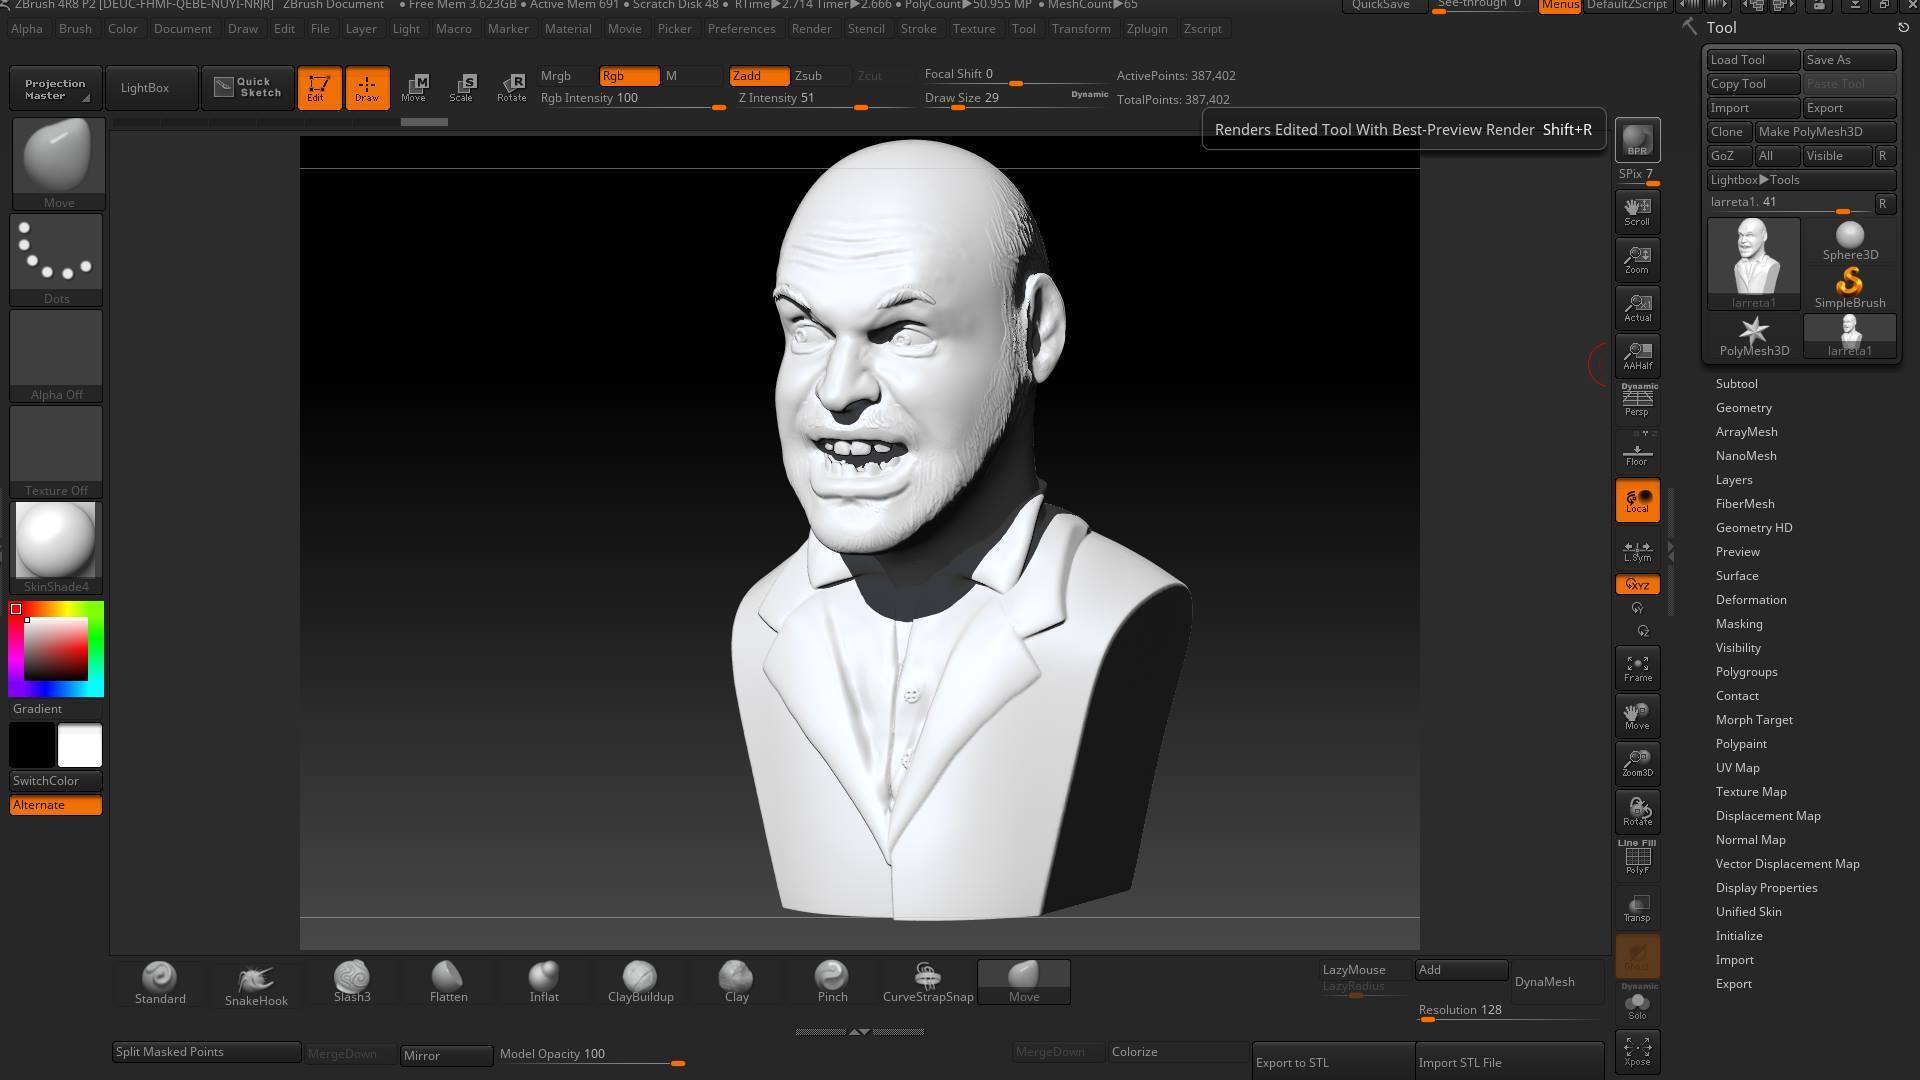Open the Zplugin menu
Image resolution: width=1920 pixels, height=1080 pixels.
click(x=1146, y=29)
